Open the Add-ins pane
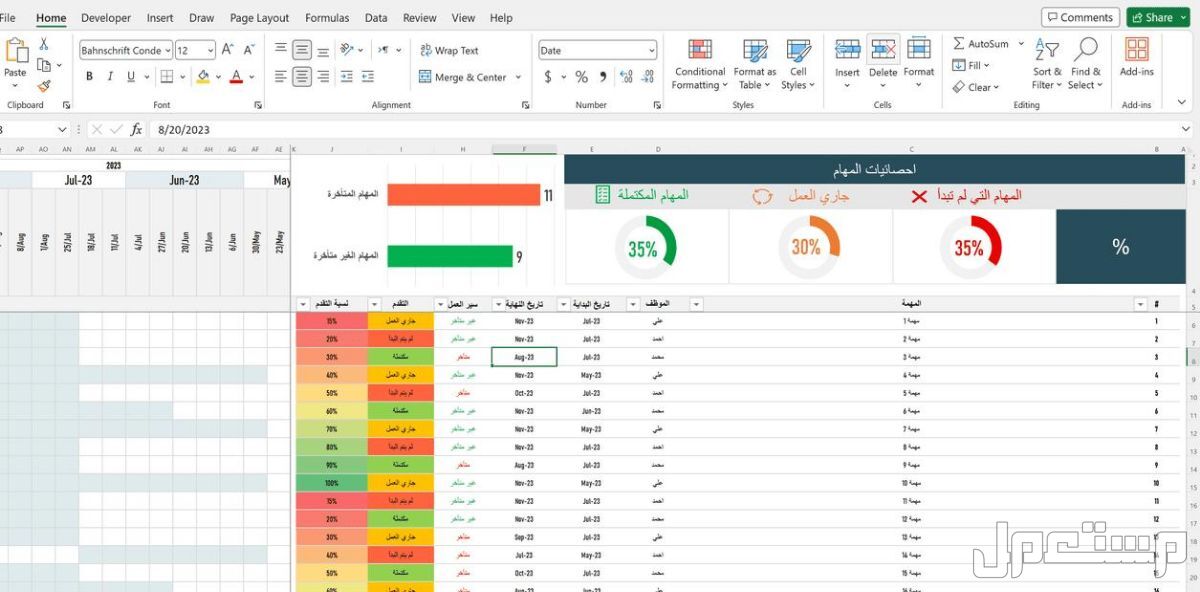Image resolution: width=1200 pixels, height=592 pixels. click(x=1136, y=58)
